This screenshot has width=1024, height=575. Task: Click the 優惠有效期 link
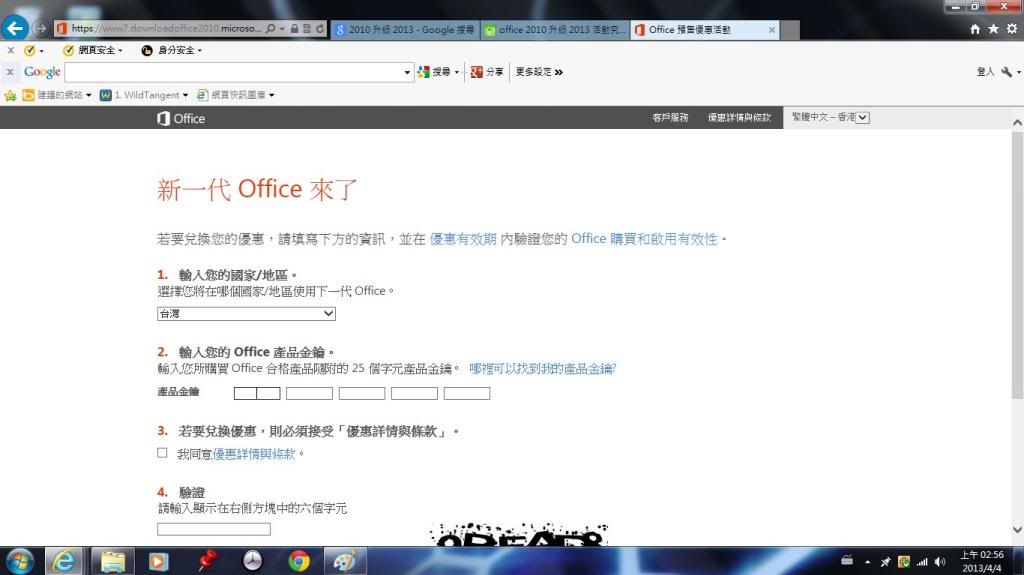pyautogui.click(x=463, y=239)
